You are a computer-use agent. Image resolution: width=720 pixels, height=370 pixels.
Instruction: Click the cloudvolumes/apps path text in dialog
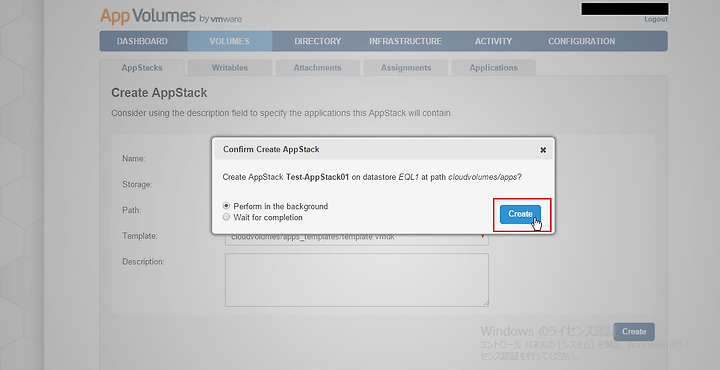pos(483,177)
